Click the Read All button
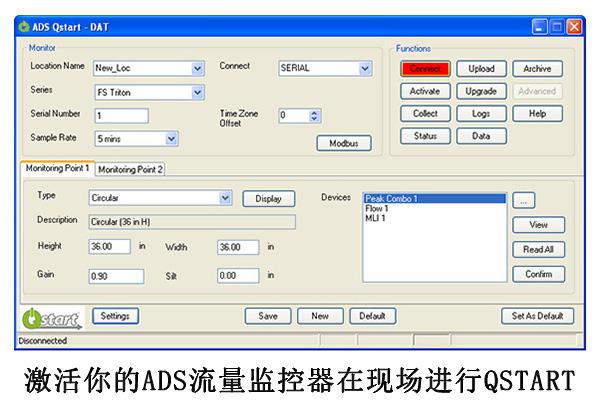 click(x=538, y=249)
